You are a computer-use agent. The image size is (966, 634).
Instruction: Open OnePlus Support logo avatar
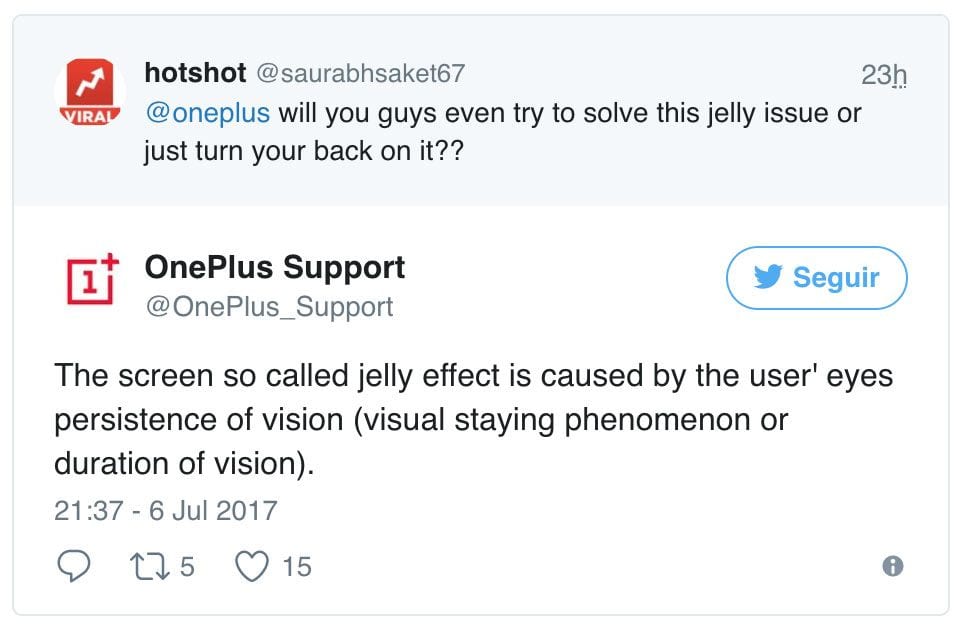tap(92, 279)
